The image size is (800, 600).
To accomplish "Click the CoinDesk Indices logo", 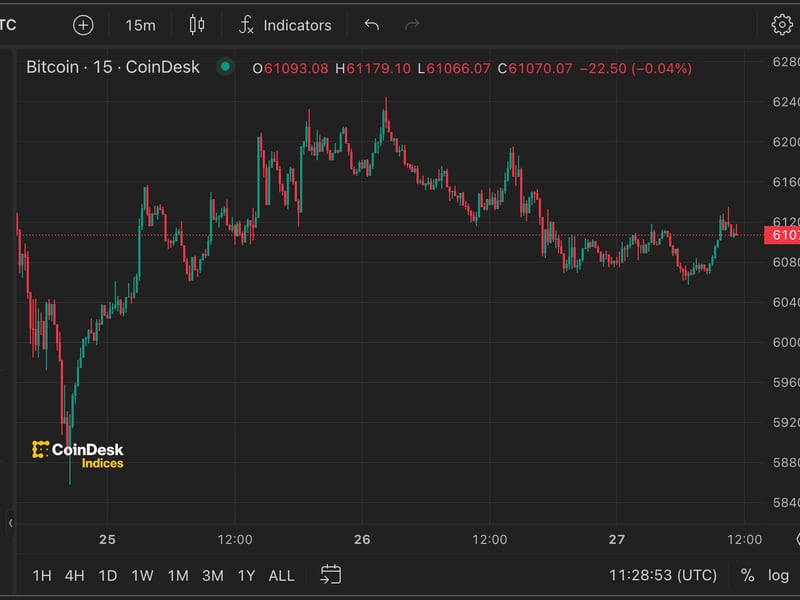I will pos(78,455).
